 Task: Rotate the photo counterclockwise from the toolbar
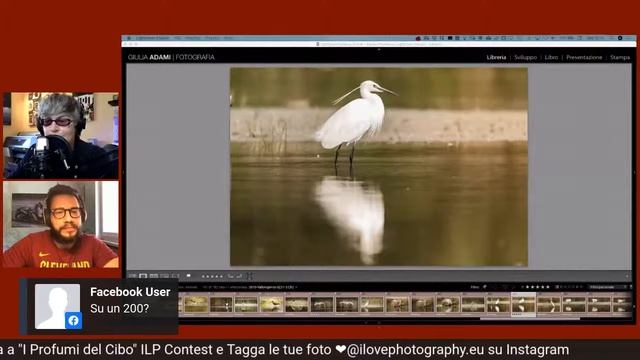(x=230, y=276)
